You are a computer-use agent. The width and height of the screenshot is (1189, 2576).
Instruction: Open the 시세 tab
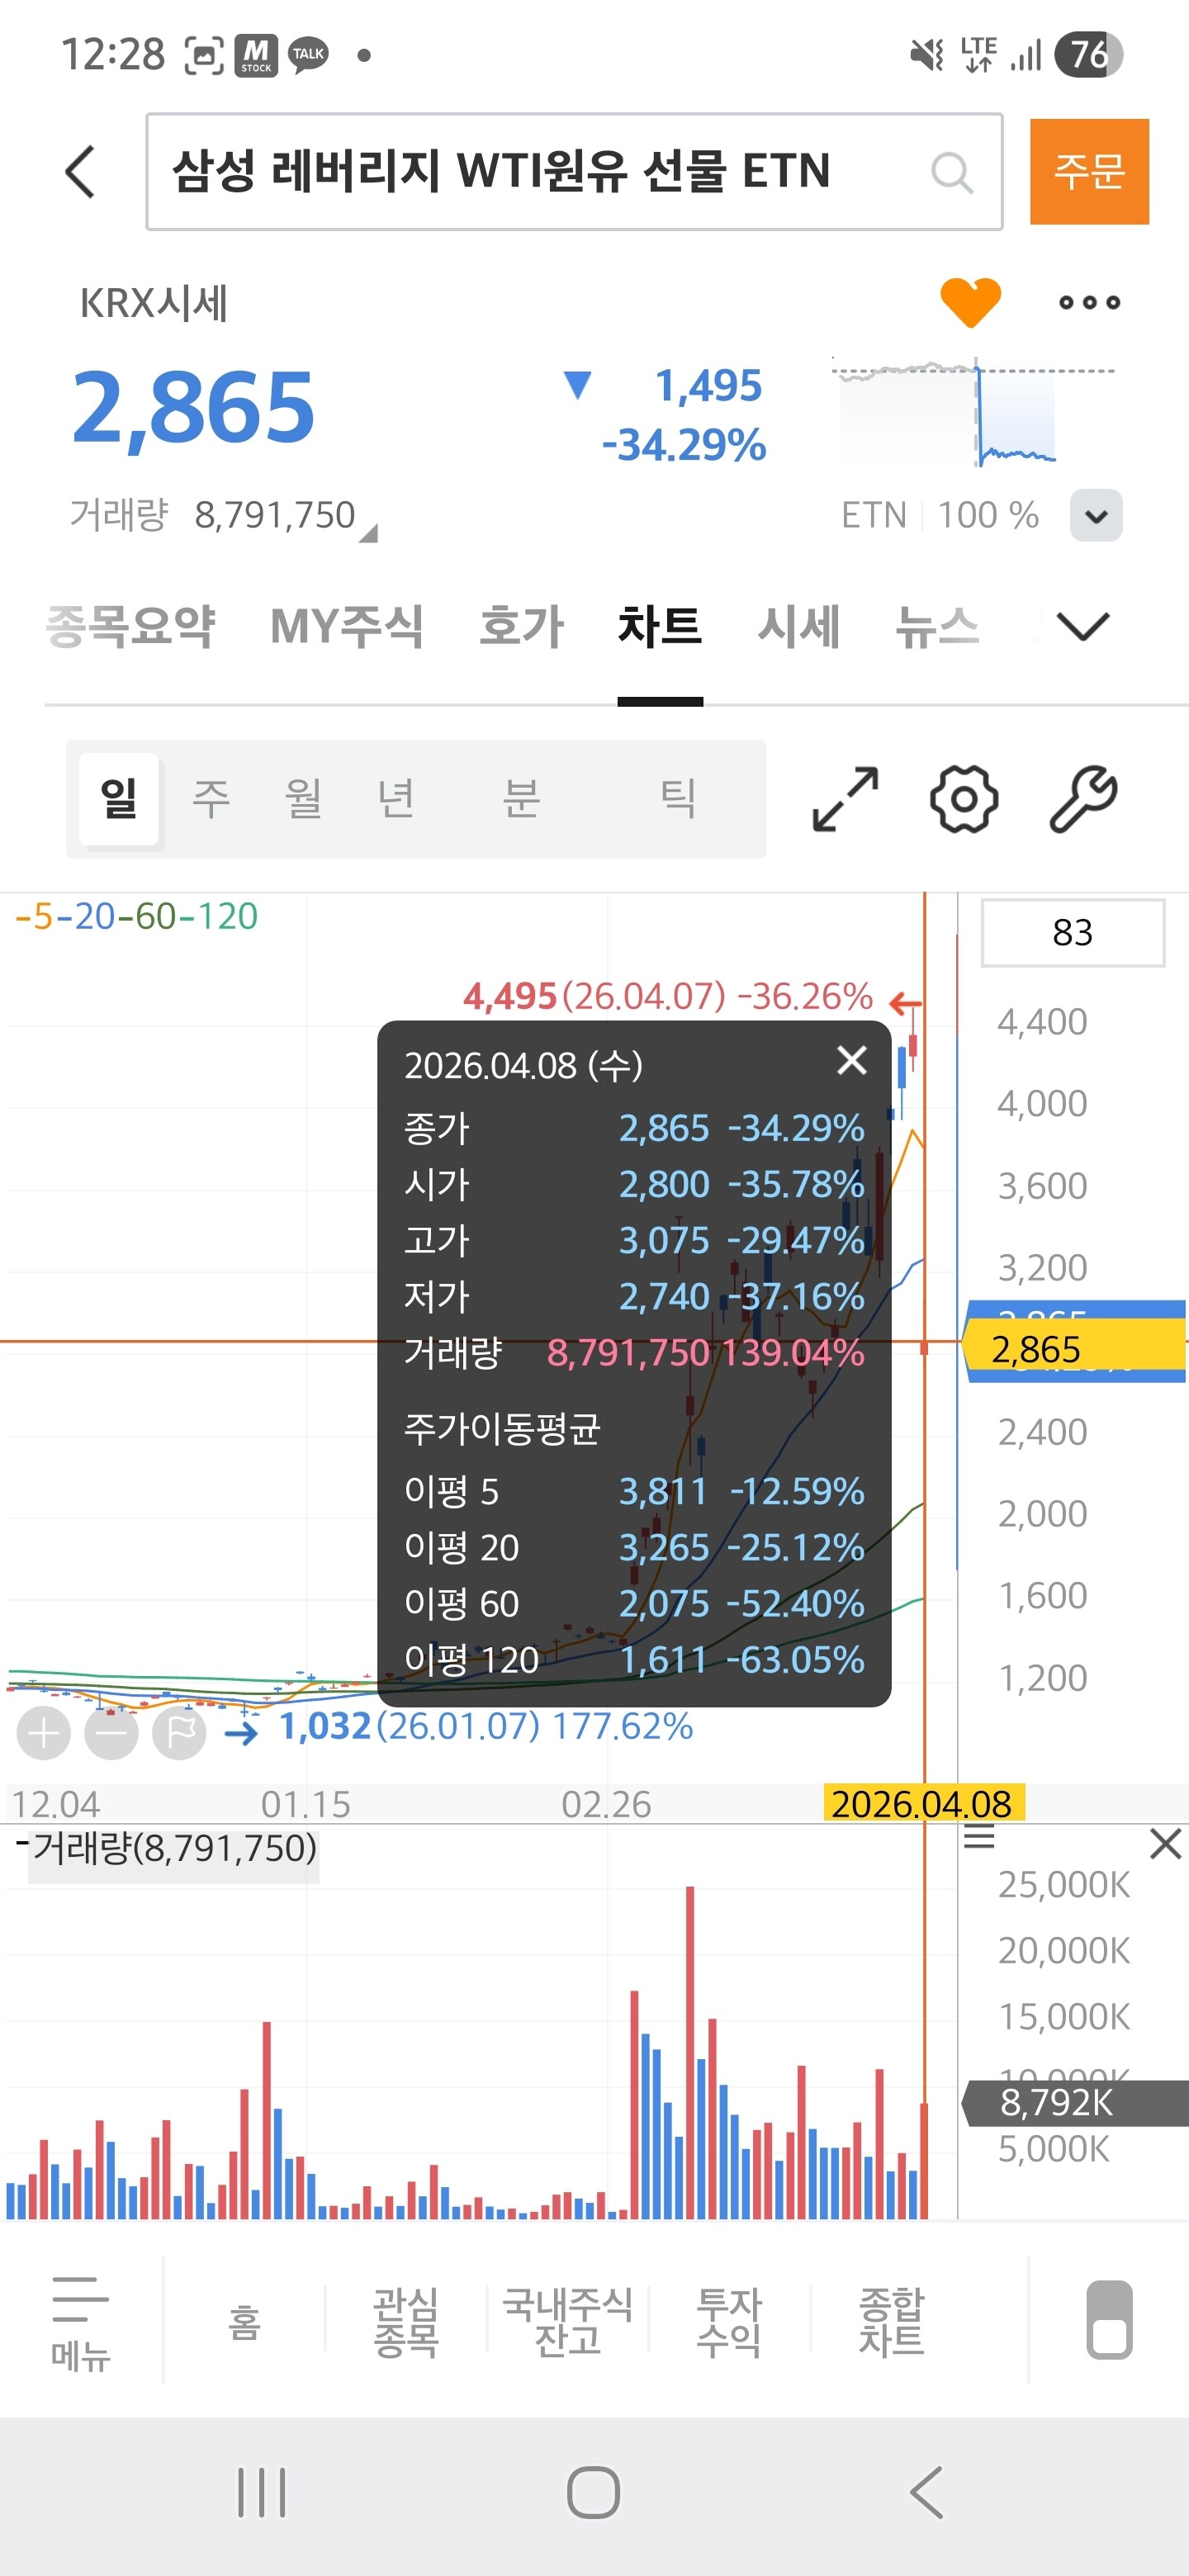[x=798, y=627]
